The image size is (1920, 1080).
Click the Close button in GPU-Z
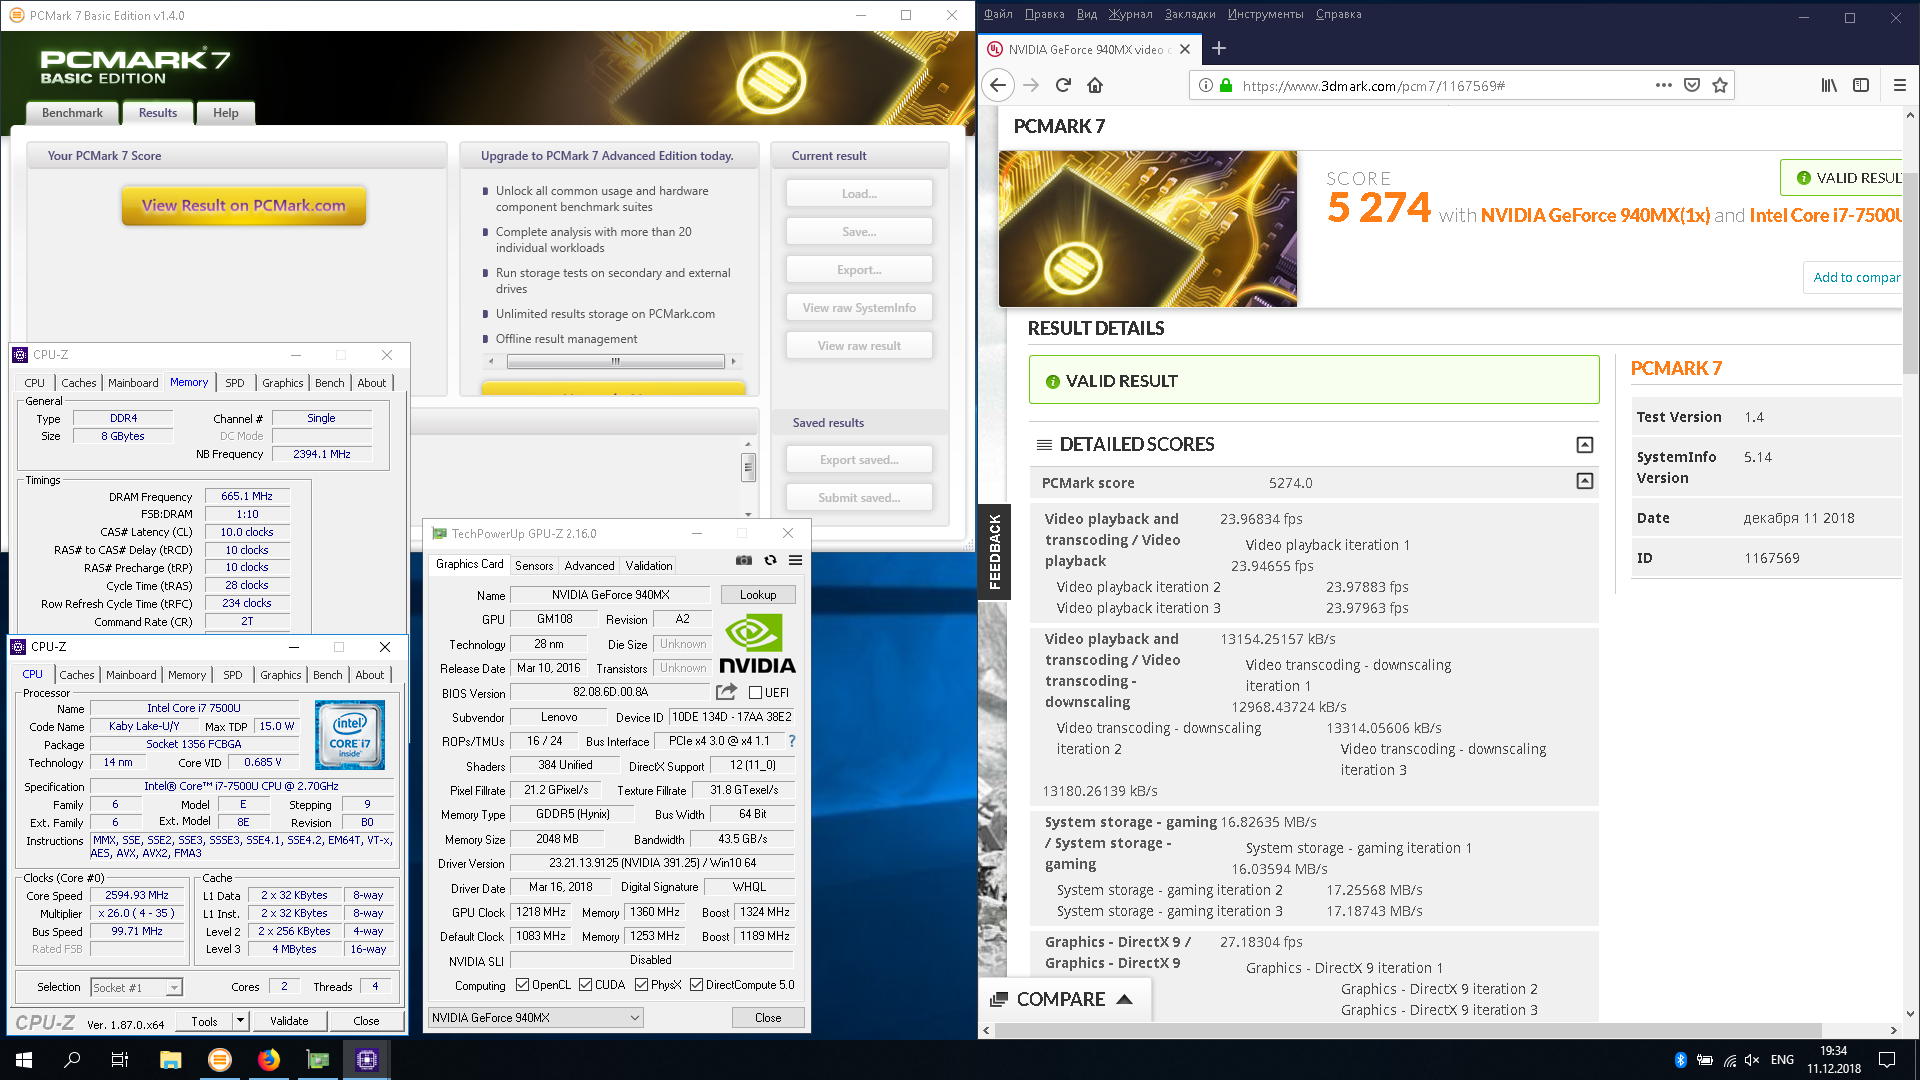click(768, 1017)
